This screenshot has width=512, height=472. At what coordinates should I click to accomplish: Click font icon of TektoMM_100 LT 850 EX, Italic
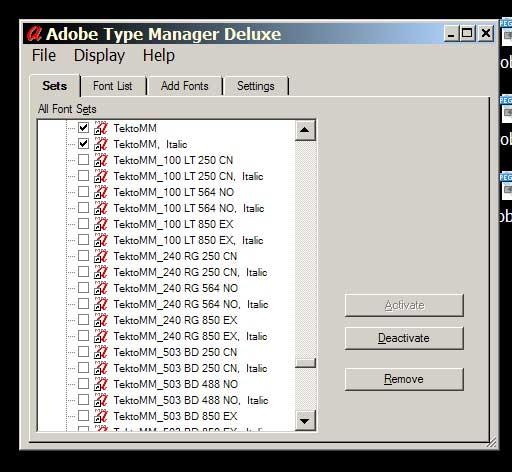pyautogui.click(x=101, y=240)
